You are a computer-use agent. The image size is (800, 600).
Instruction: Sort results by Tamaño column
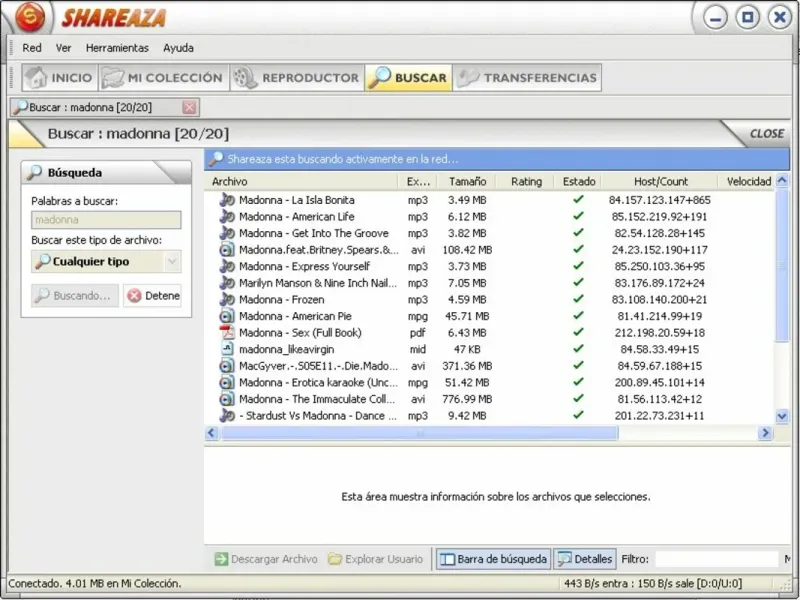(x=467, y=181)
